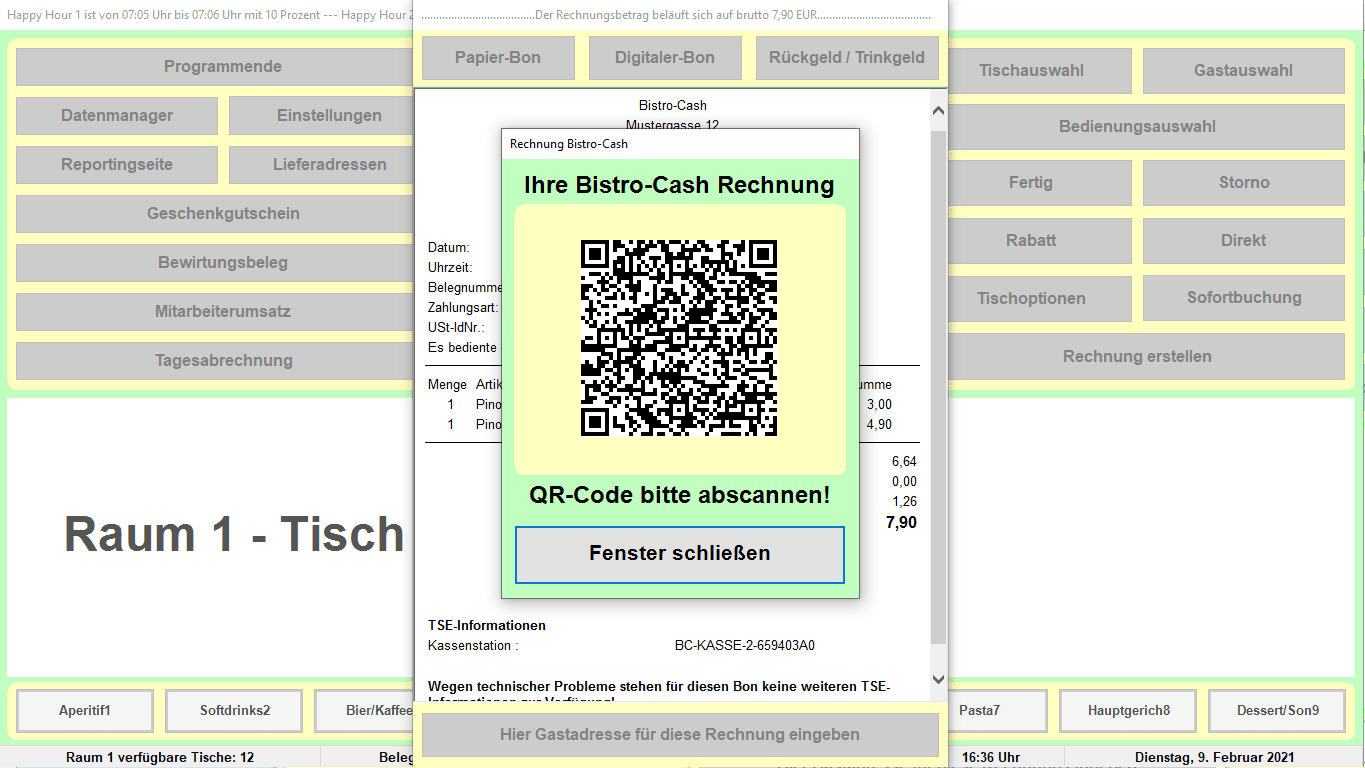Click Sofortbuchung
The height and width of the screenshot is (768, 1365).
click(x=1243, y=298)
